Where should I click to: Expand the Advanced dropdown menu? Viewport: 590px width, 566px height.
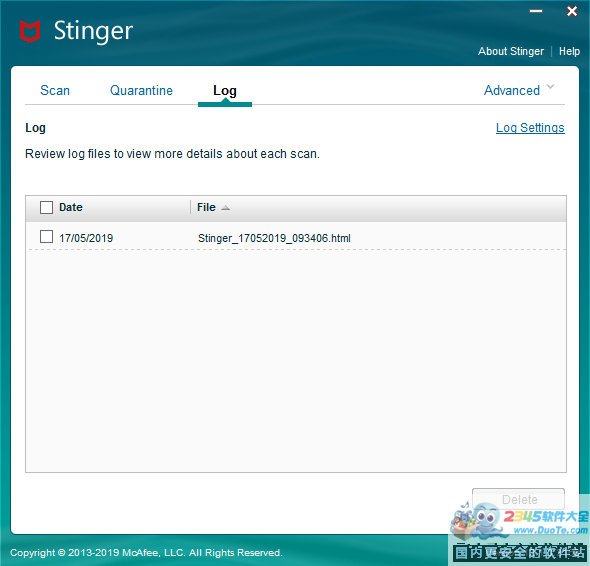519,90
